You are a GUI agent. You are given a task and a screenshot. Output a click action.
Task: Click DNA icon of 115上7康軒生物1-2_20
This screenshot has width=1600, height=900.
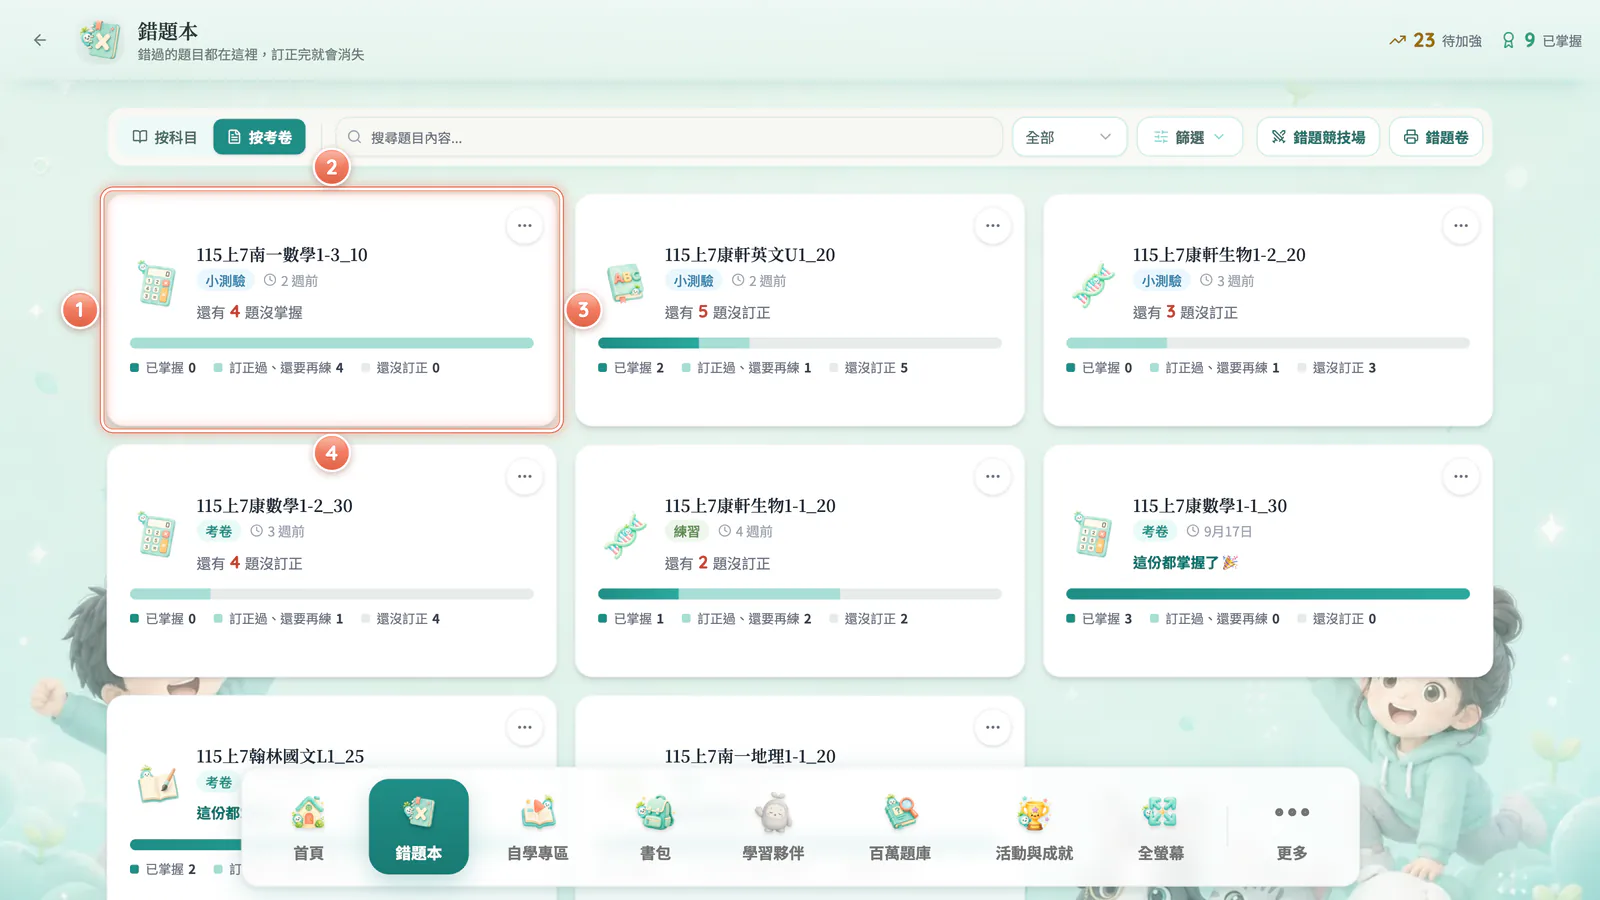point(1093,285)
